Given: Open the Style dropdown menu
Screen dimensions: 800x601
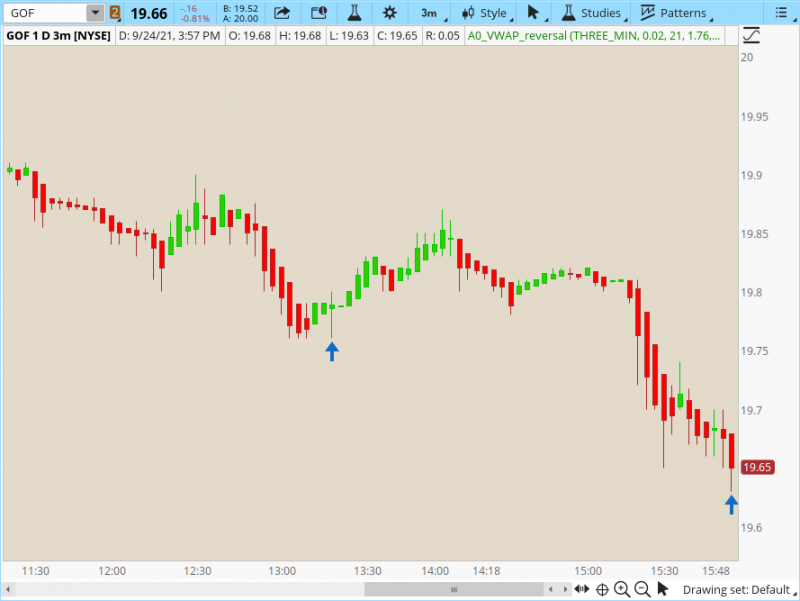Looking at the screenshot, I should [485, 13].
